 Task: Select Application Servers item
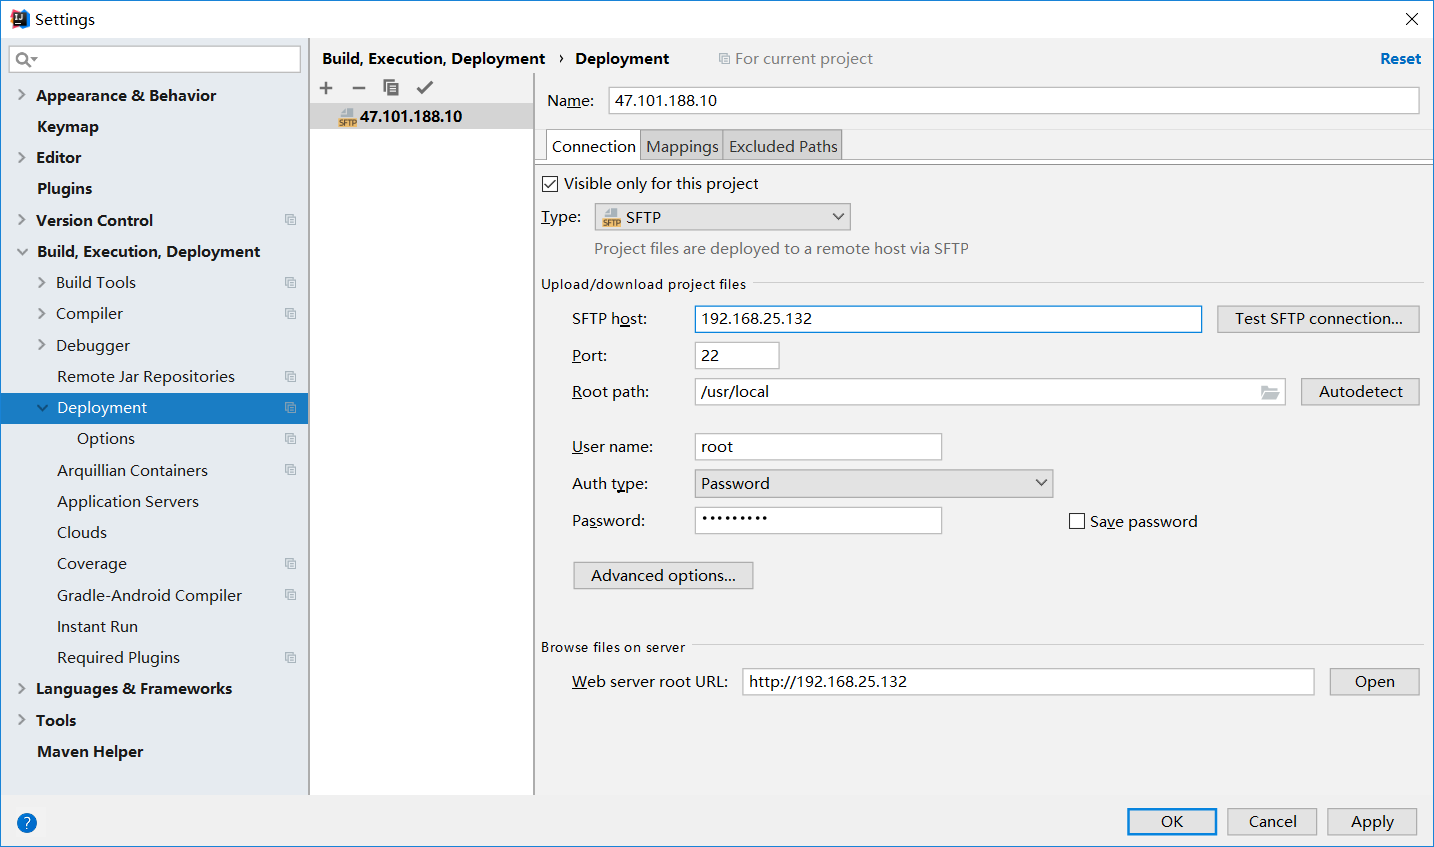(x=128, y=502)
